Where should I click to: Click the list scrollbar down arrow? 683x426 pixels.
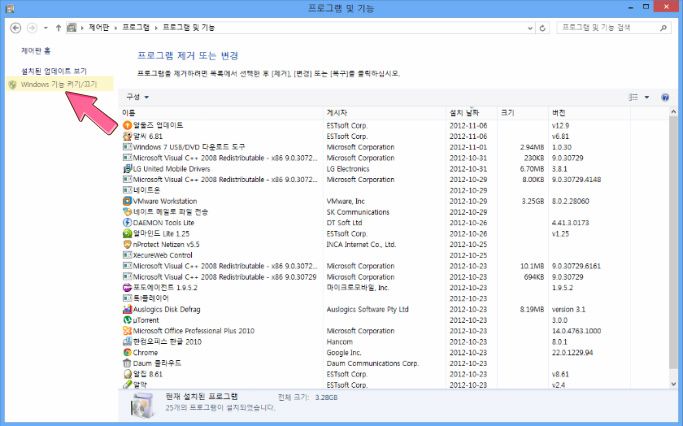pos(673,384)
